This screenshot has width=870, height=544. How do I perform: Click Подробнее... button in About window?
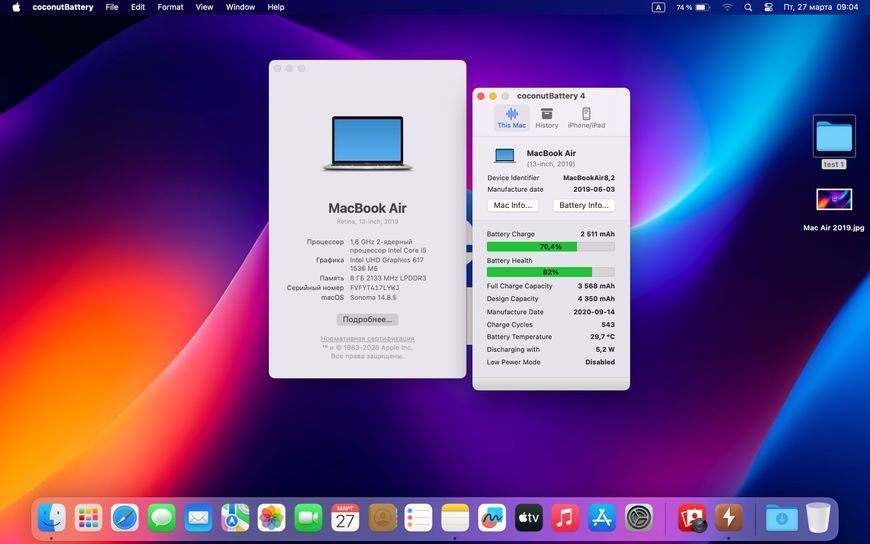click(367, 320)
